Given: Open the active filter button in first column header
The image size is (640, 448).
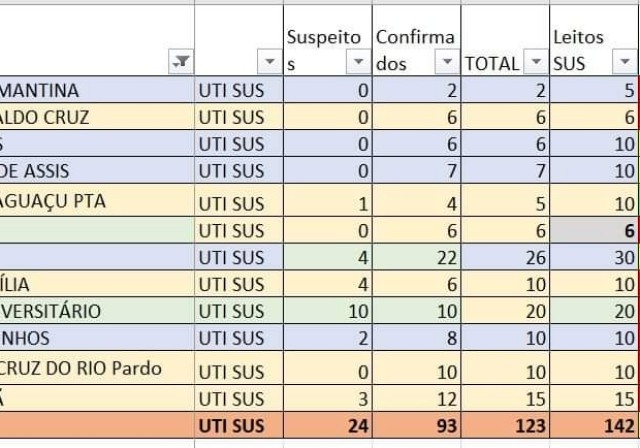Looking at the screenshot, I should [x=181, y=62].
